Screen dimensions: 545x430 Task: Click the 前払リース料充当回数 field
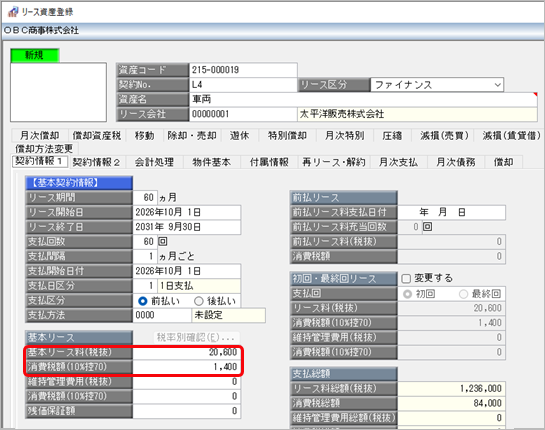tap(410, 227)
